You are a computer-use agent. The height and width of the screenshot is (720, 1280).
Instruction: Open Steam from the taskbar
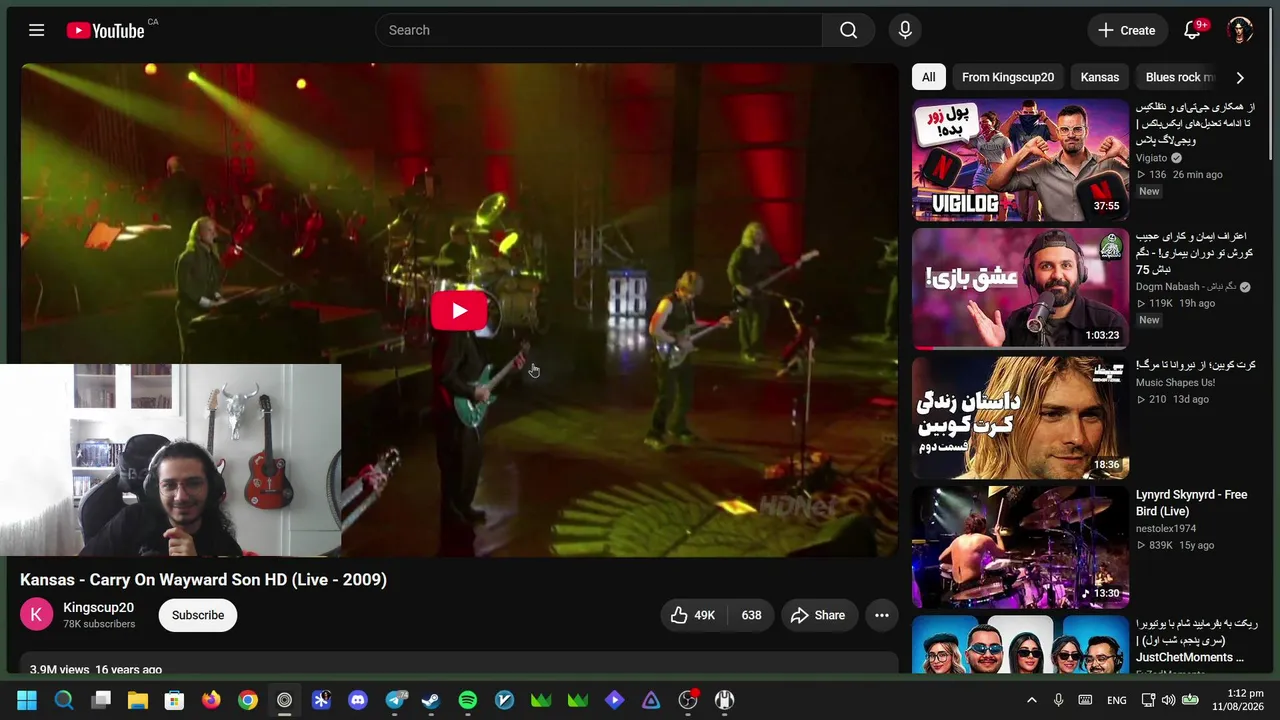click(431, 700)
